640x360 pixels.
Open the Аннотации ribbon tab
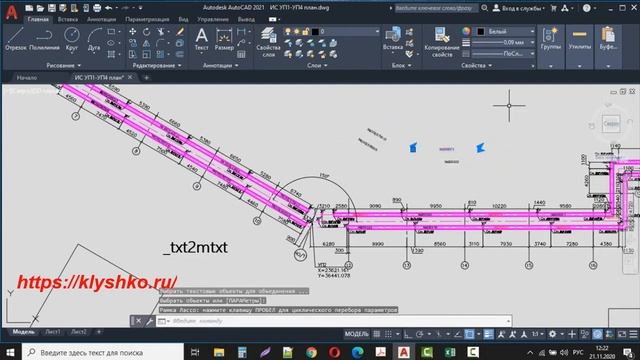(x=101, y=19)
